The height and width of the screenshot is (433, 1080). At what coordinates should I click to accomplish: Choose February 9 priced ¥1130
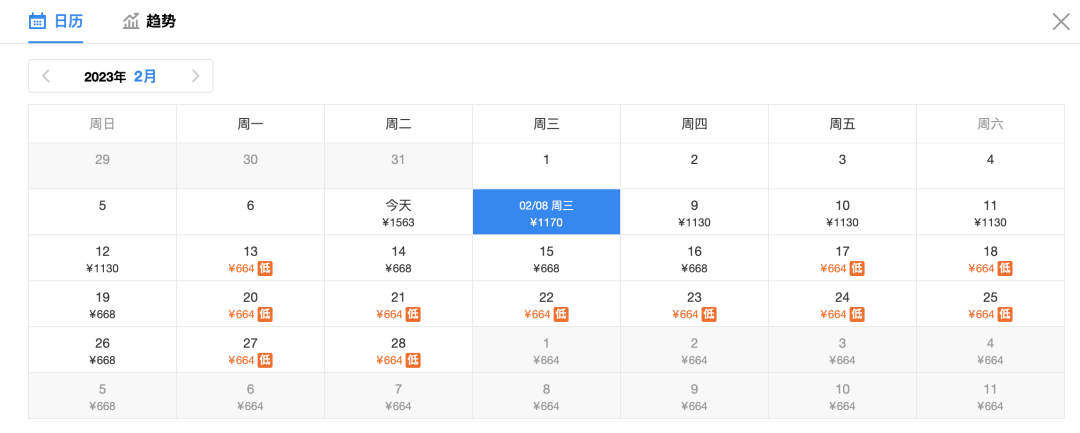tap(694, 212)
